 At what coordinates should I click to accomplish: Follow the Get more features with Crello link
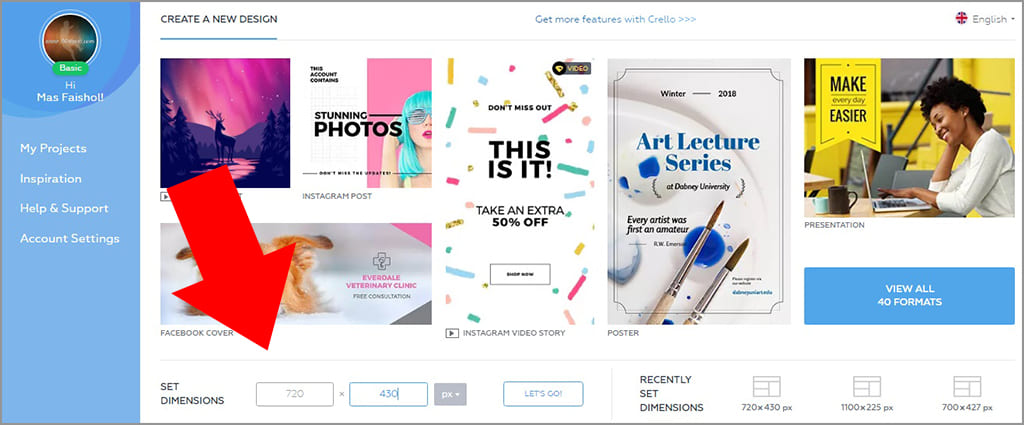click(x=615, y=20)
